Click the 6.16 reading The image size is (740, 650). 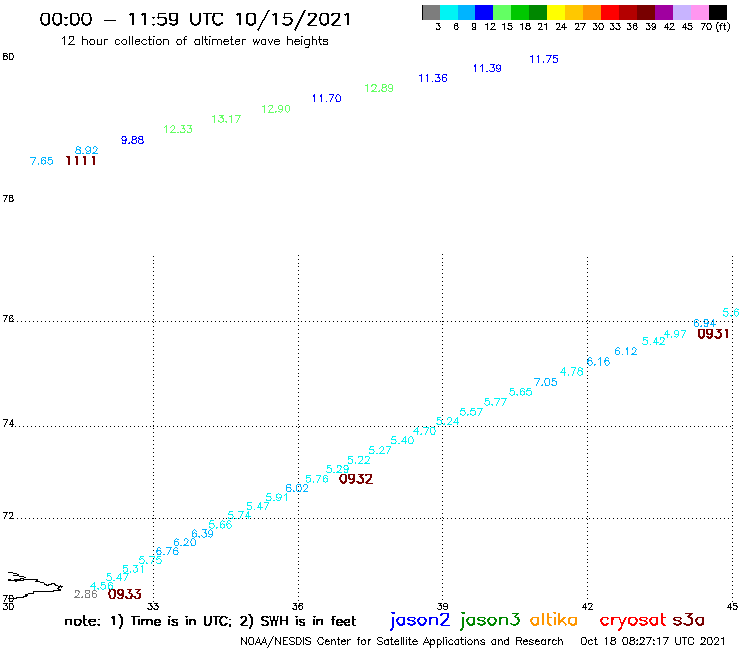pos(598,362)
